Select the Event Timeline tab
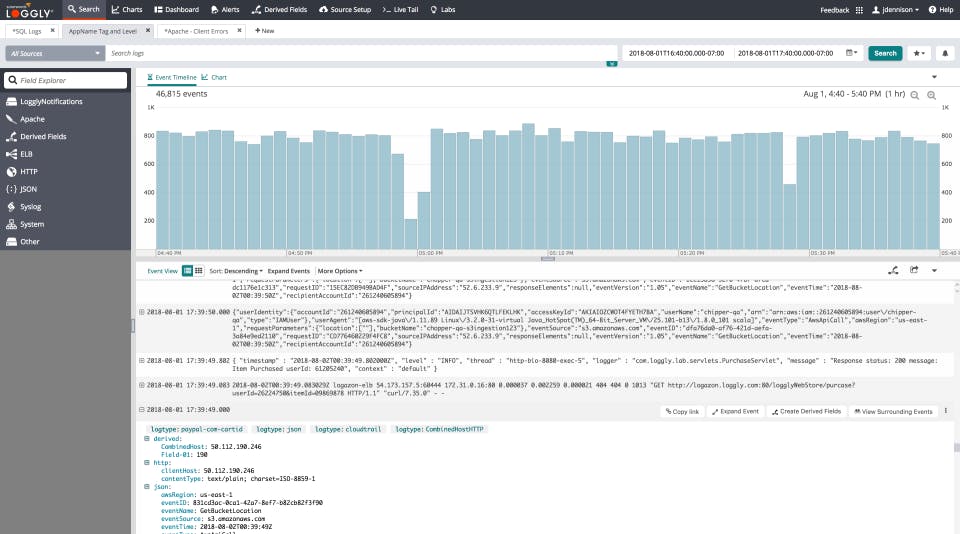This screenshot has width=960, height=534. 172,77
